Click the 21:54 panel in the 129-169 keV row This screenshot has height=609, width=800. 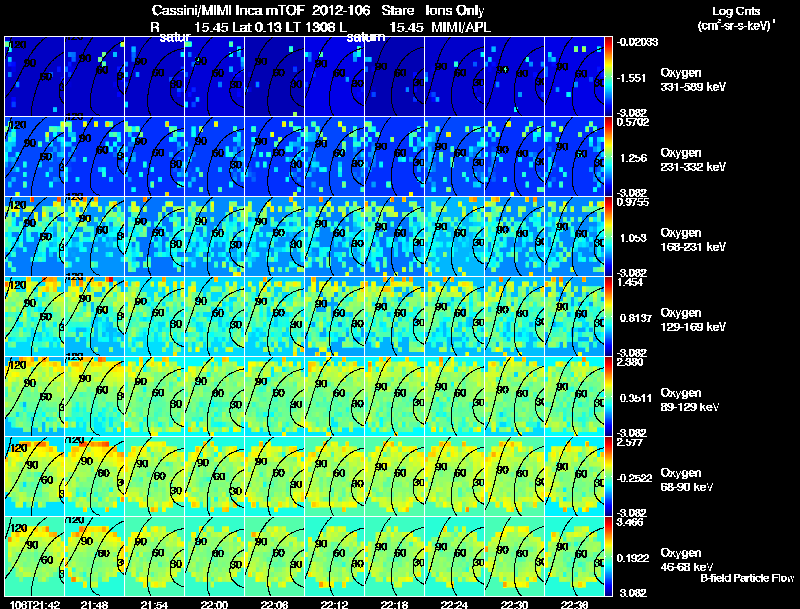155,316
